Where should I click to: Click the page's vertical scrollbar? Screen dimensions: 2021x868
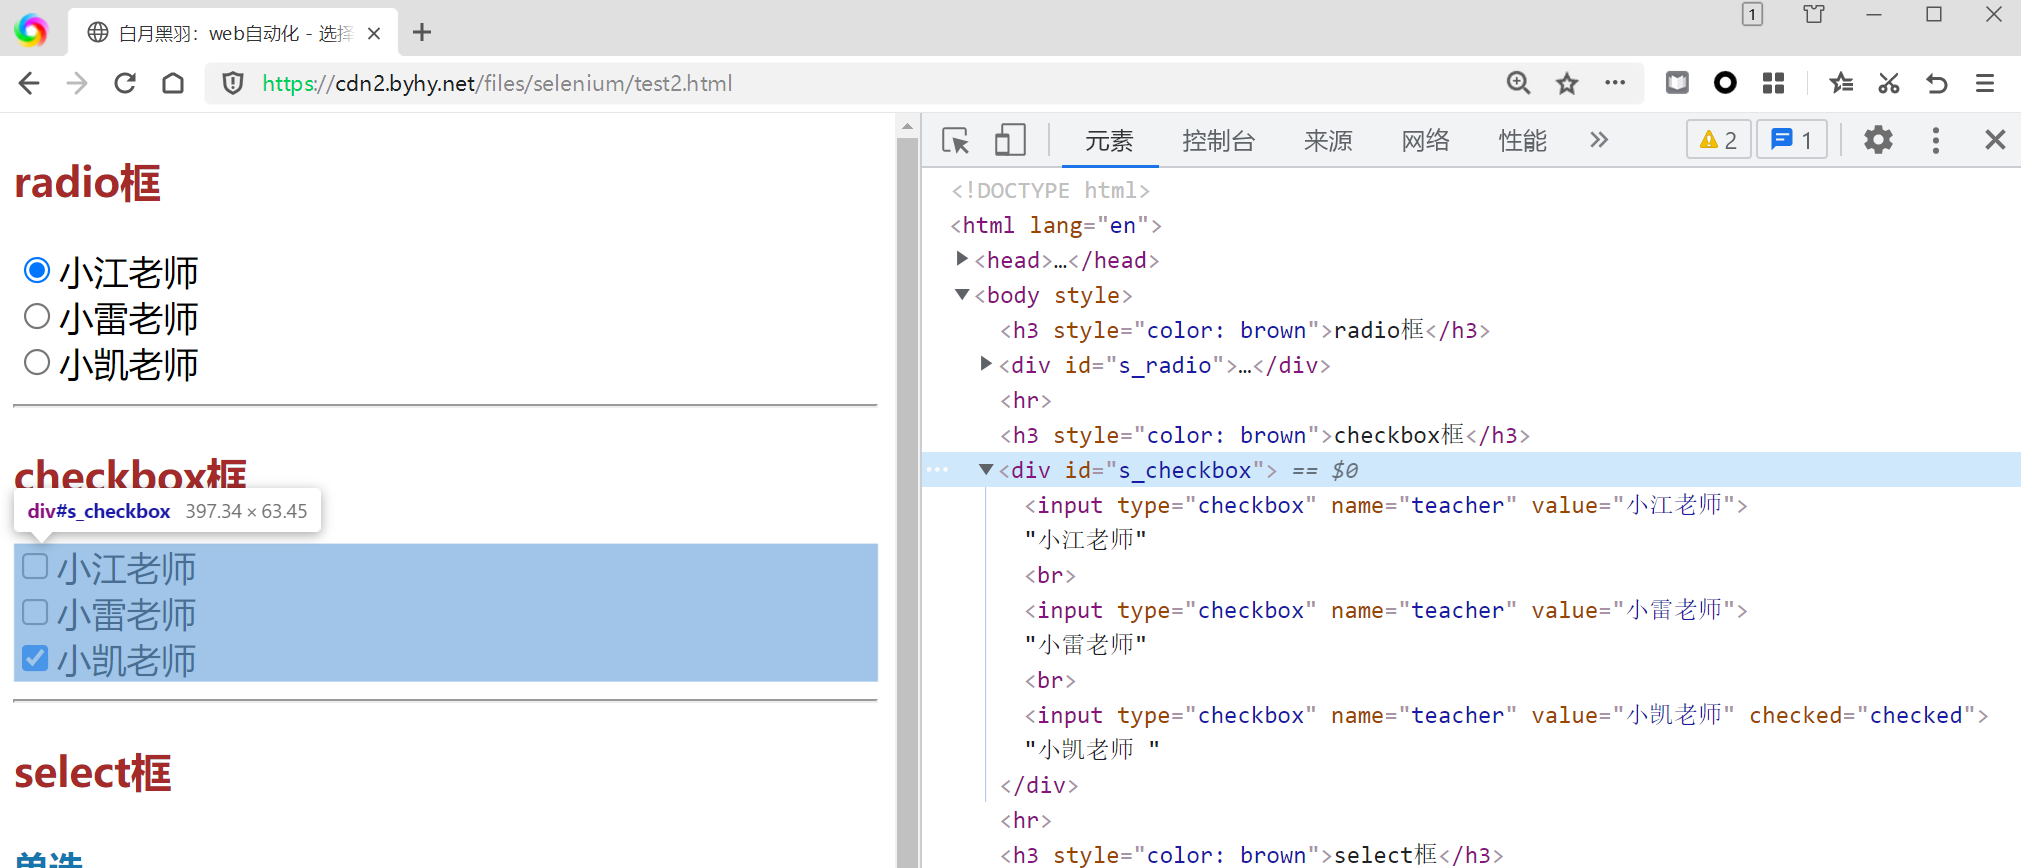tap(907, 500)
